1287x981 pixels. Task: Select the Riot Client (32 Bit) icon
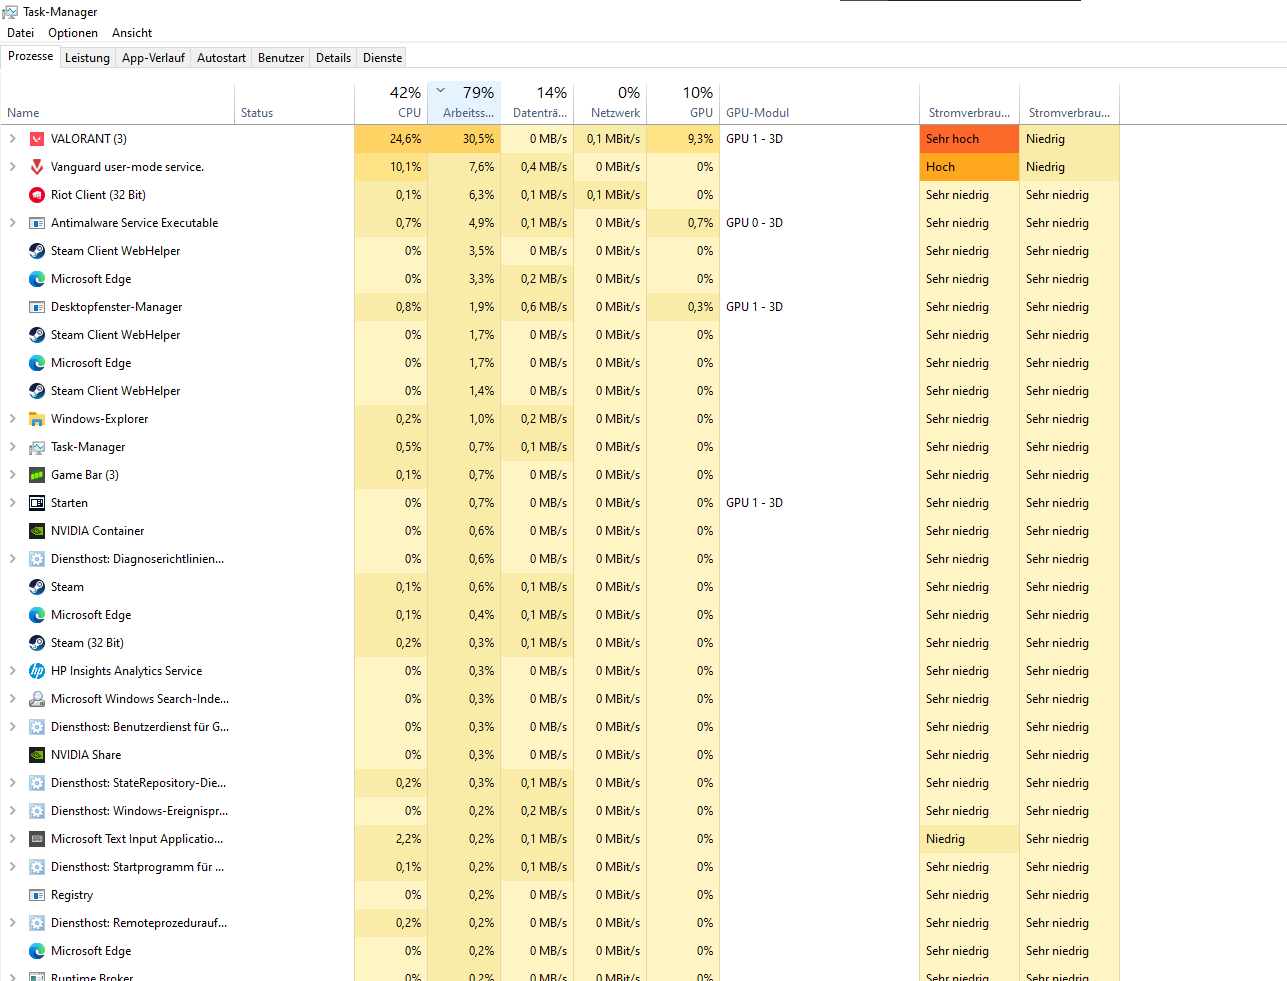(x=37, y=195)
